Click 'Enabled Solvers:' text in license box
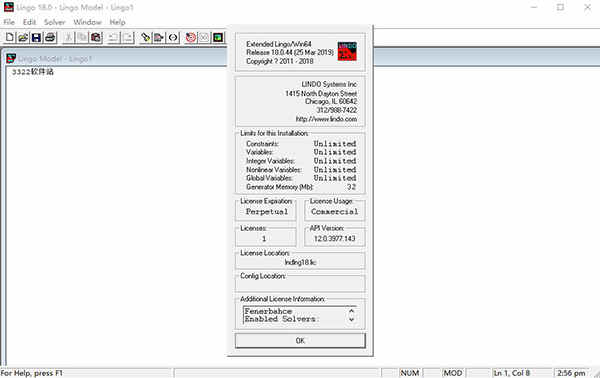 pos(282,319)
